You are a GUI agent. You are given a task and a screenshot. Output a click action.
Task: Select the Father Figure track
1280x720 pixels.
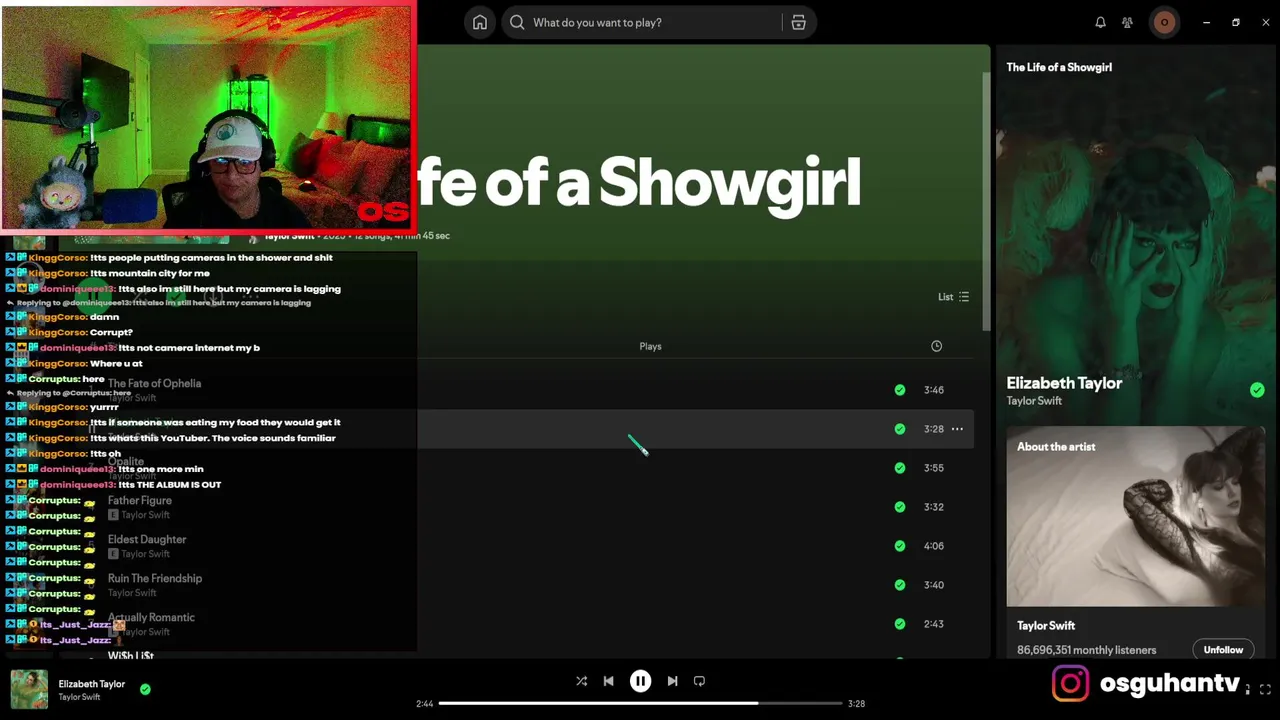tap(140, 501)
